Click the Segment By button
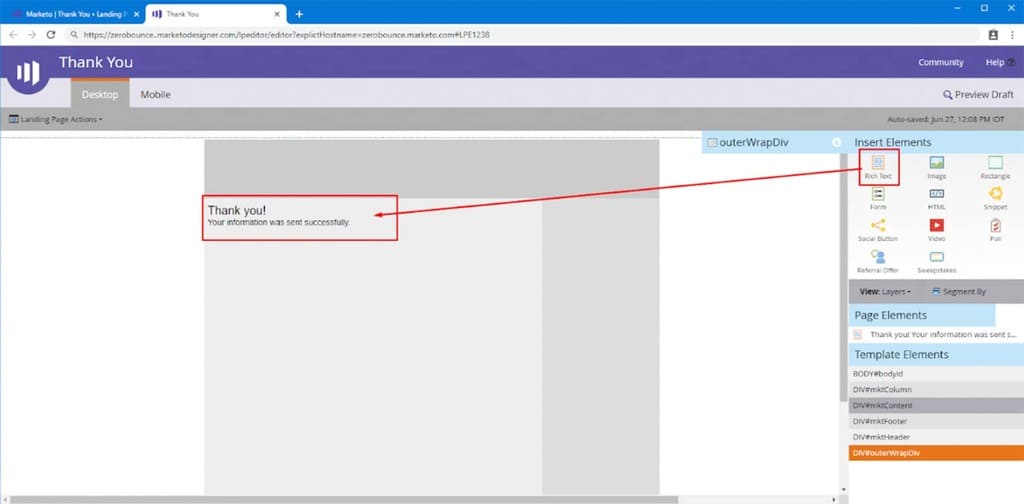This screenshot has width=1024, height=504. click(959, 292)
